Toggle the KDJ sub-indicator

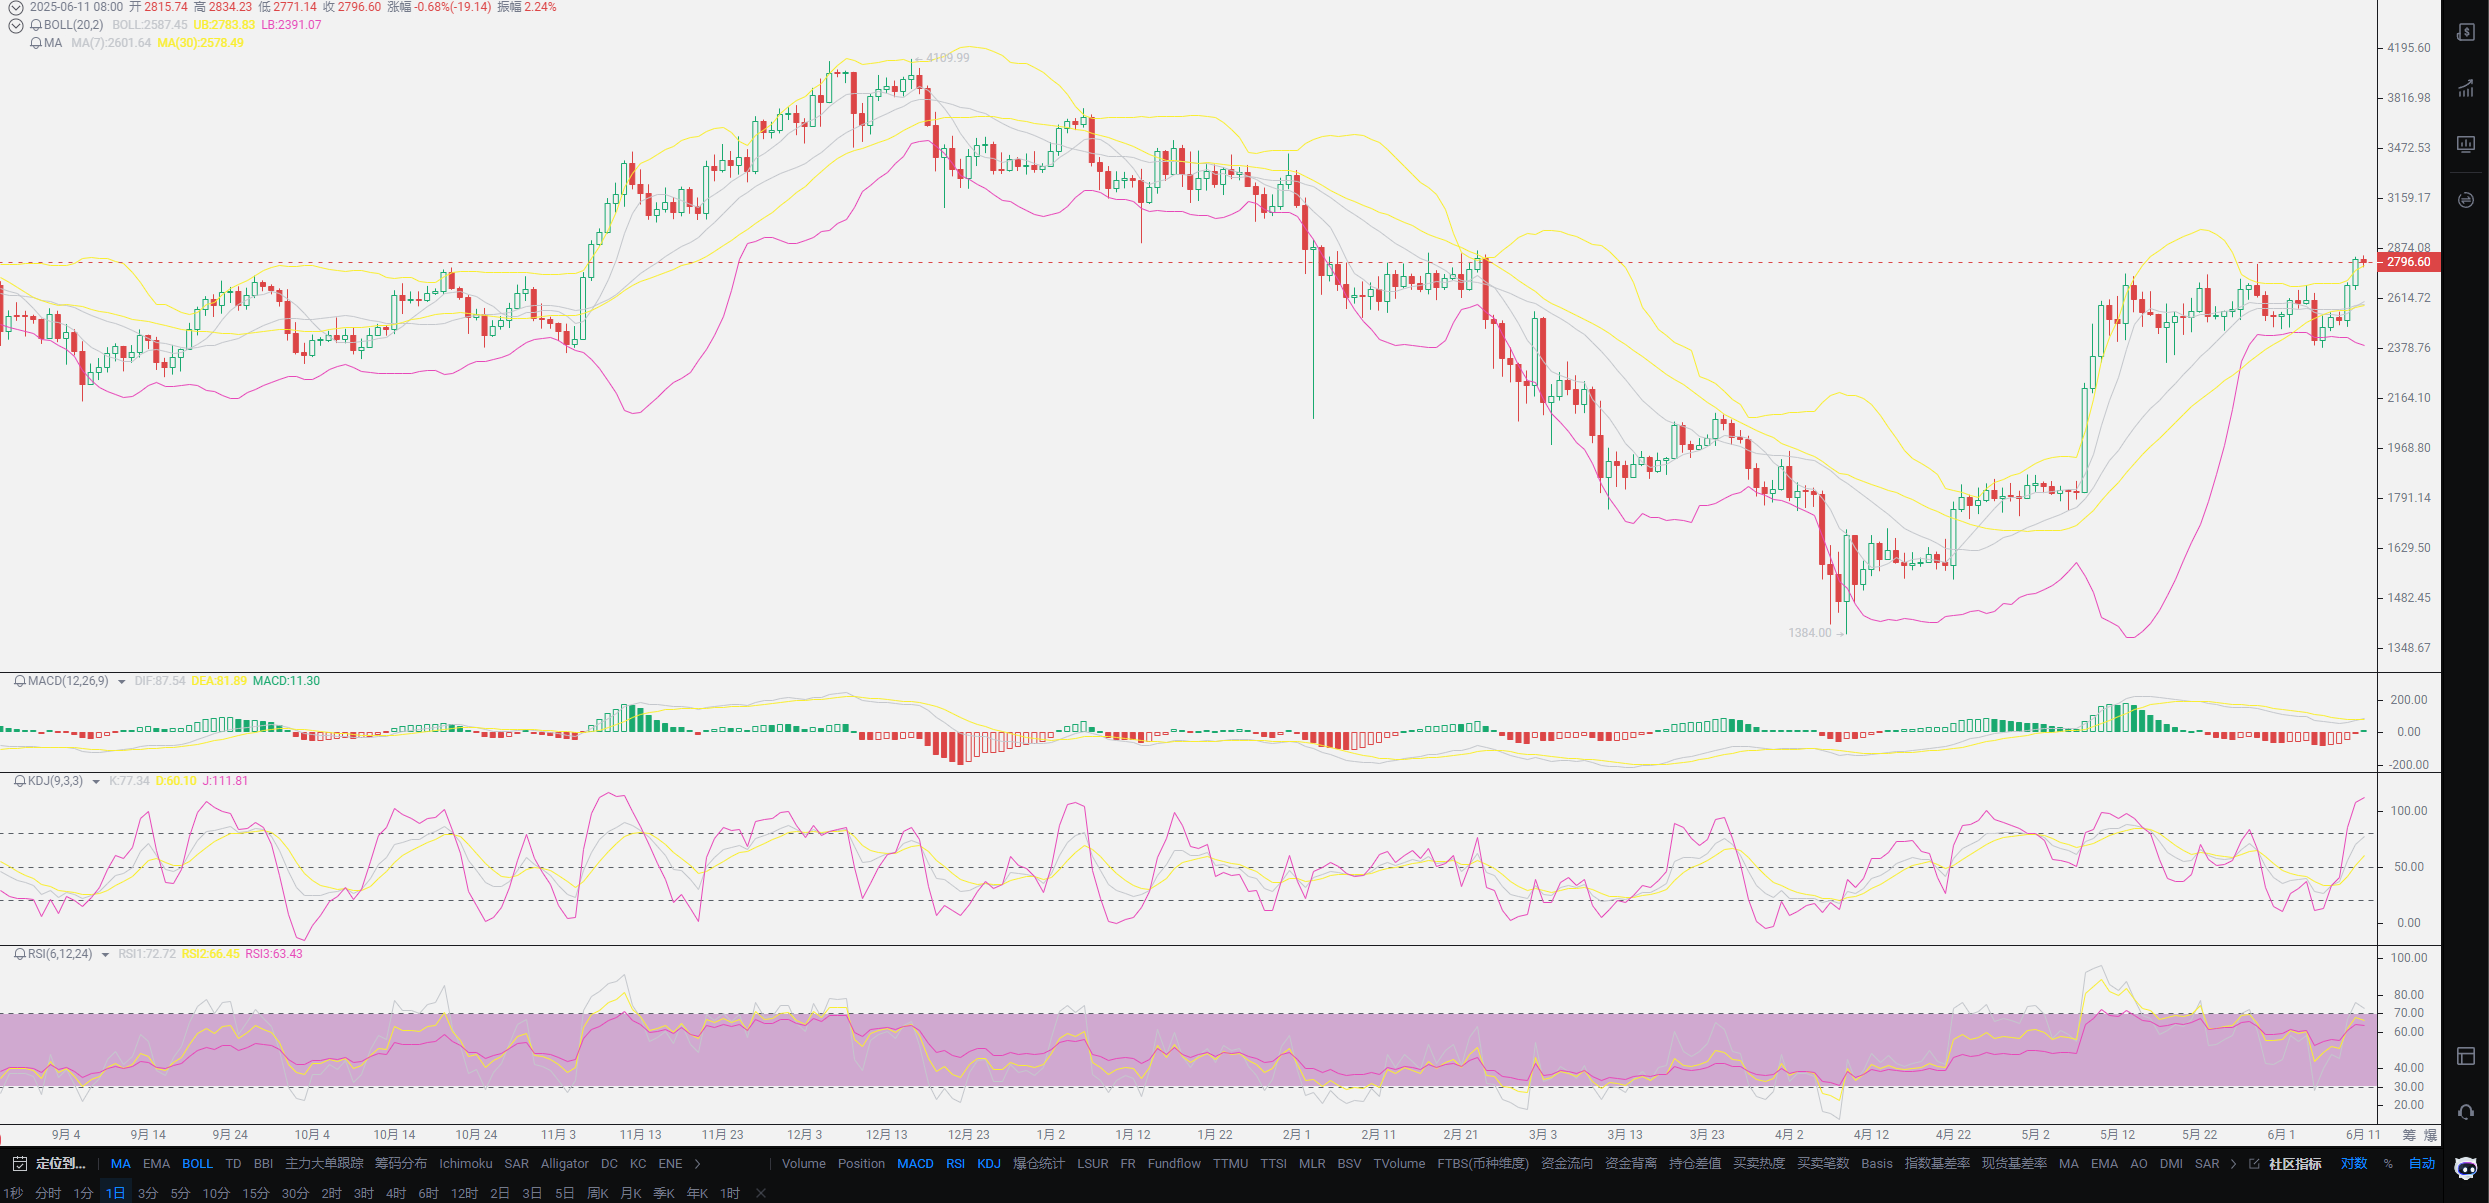coord(989,1164)
